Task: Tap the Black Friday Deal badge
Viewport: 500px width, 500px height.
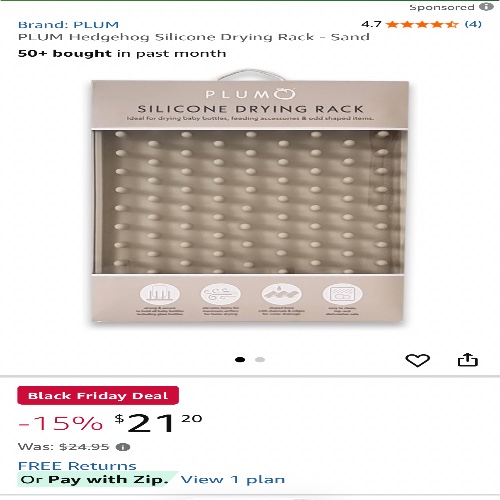Action: (98, 396)
